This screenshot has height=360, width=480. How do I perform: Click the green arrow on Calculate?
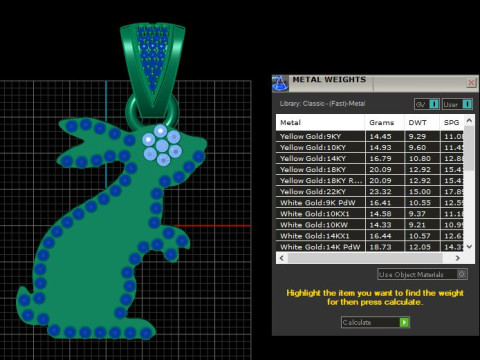tap(404, 322)
